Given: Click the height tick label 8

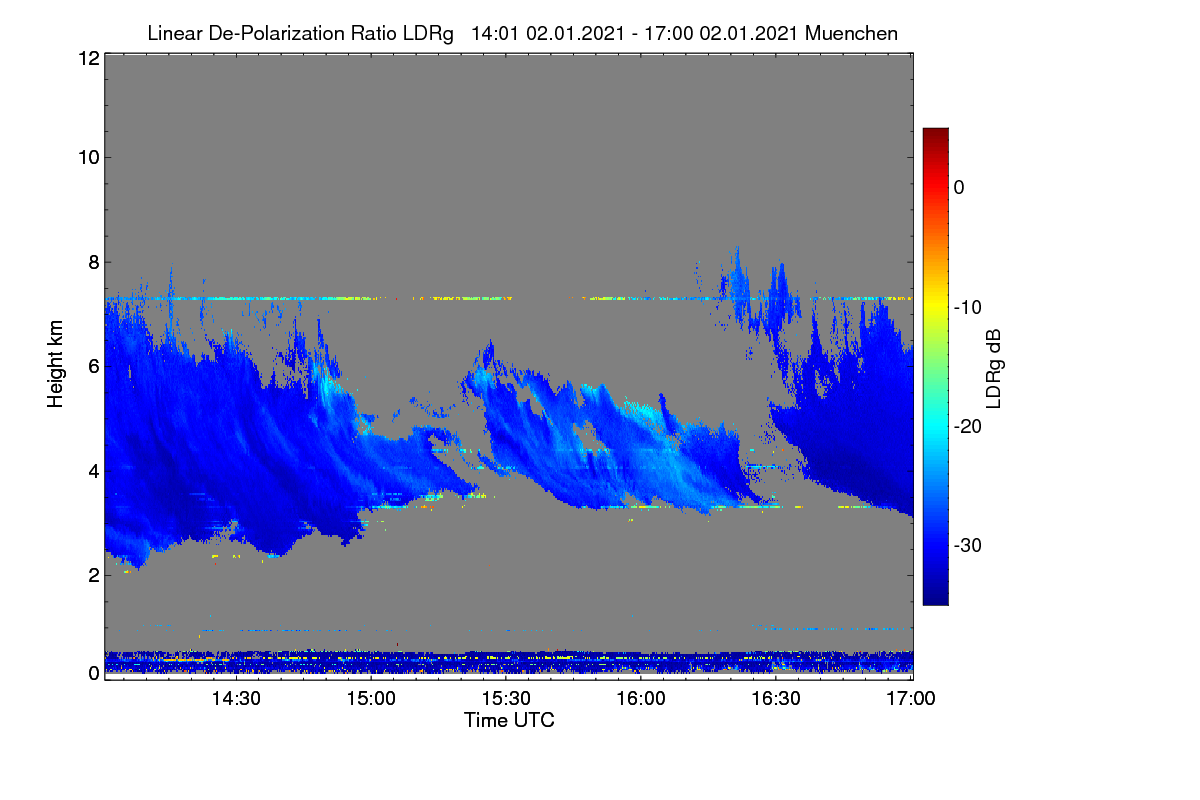Looking at the screenshot, I should (92, 262).
